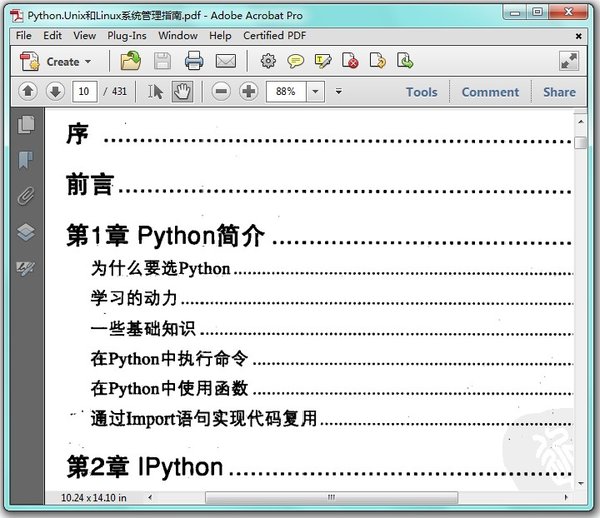This screenshot has width=600, height=518.
Task: Click the Email envelope icon
Action: click(x=226, y=61)
